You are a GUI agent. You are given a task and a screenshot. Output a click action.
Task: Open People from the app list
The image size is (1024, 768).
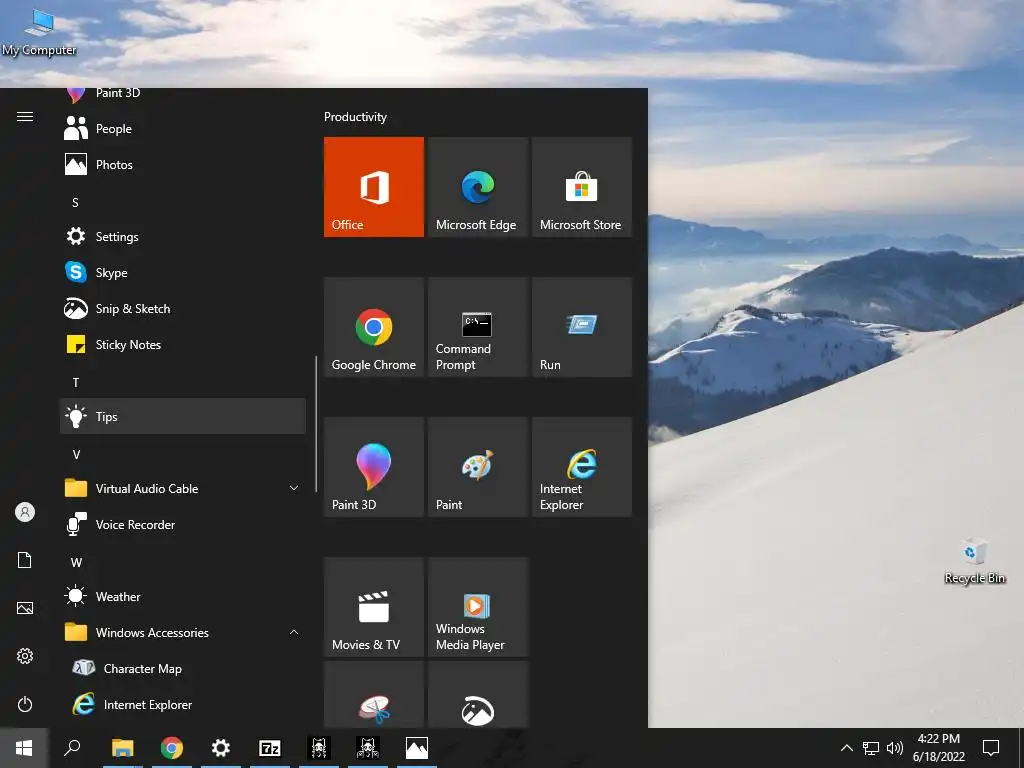pyautogui.click(x=183, y=129)
